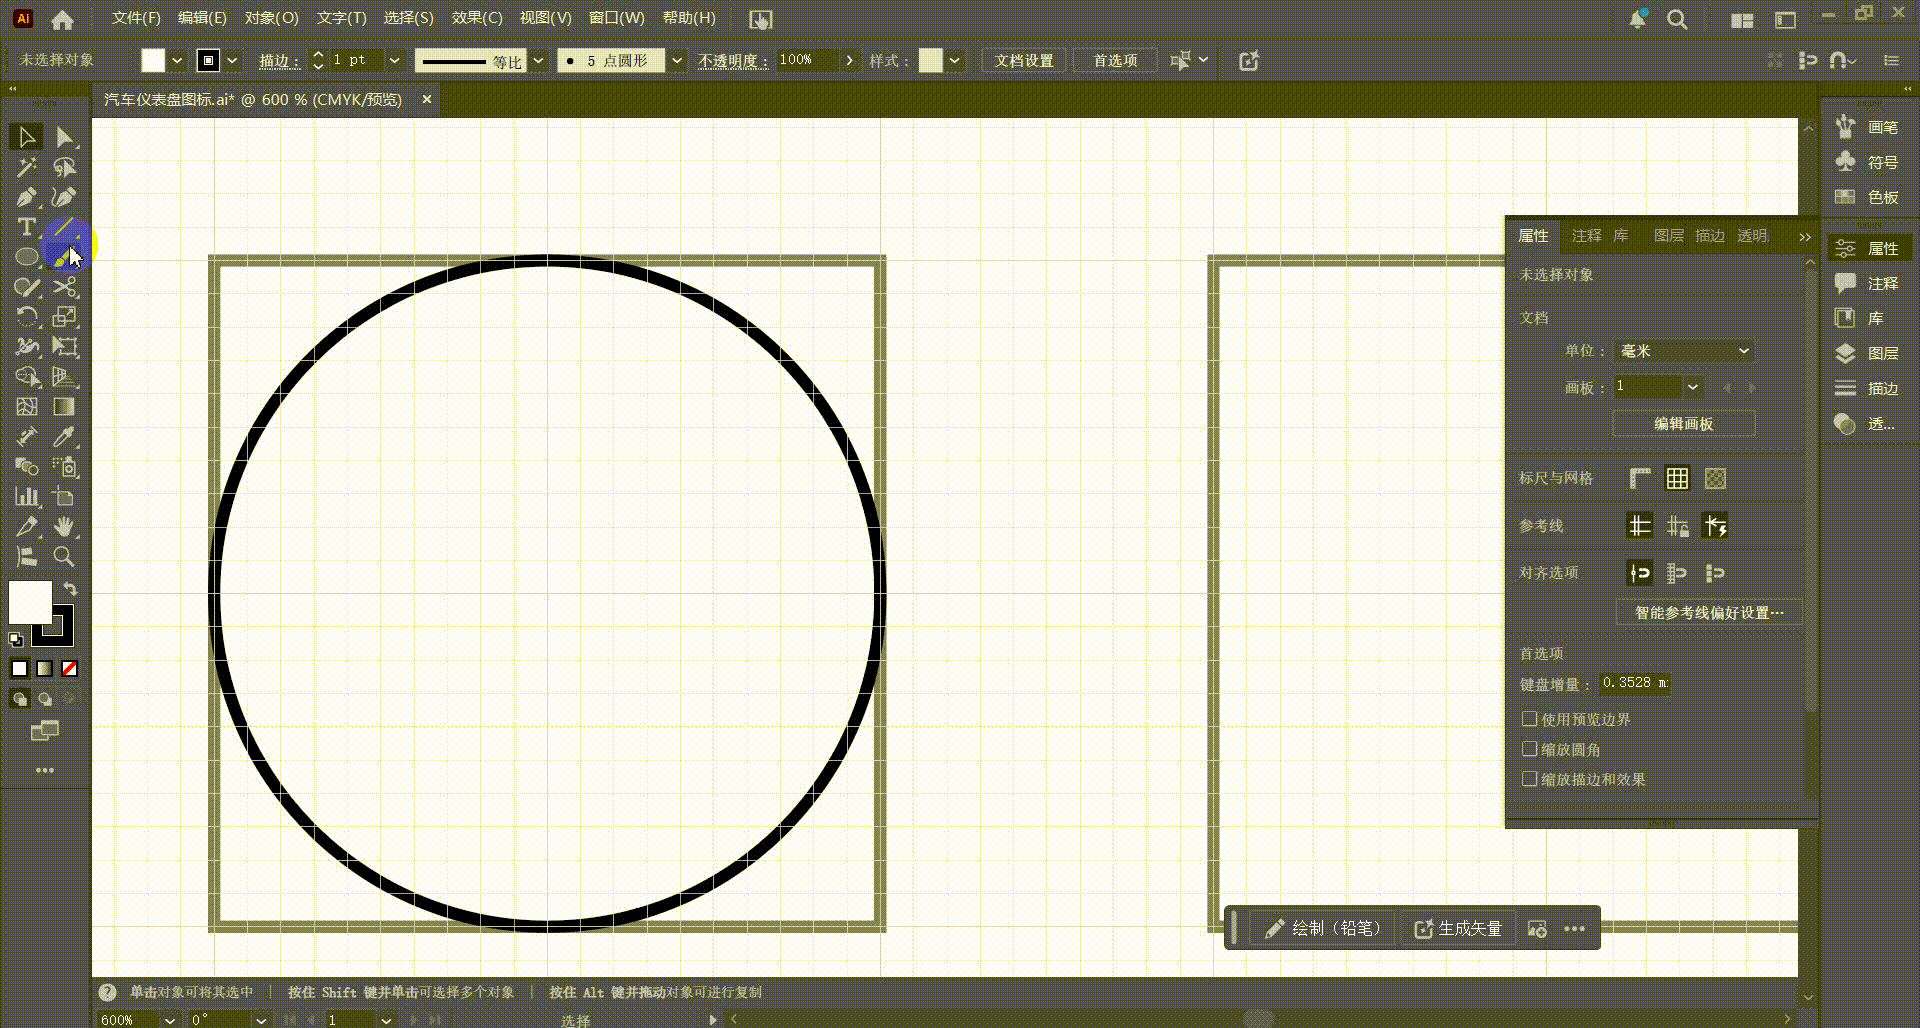The width and height of the screenshot is (1920, 1028).
Task: Toggle show rulers button
Action: coord(1640,479)
